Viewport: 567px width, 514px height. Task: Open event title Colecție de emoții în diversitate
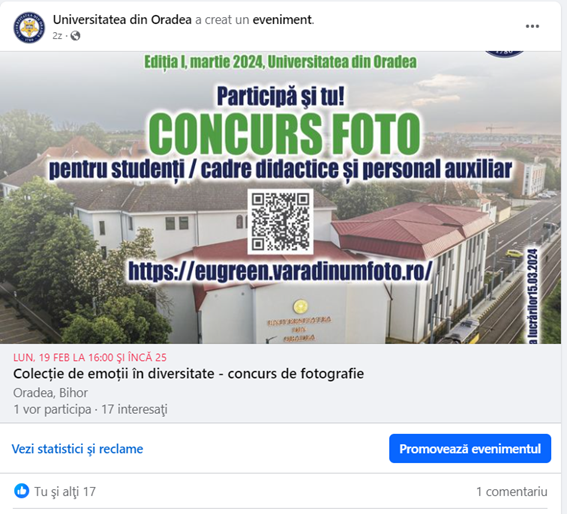click(x=188, y=374)
